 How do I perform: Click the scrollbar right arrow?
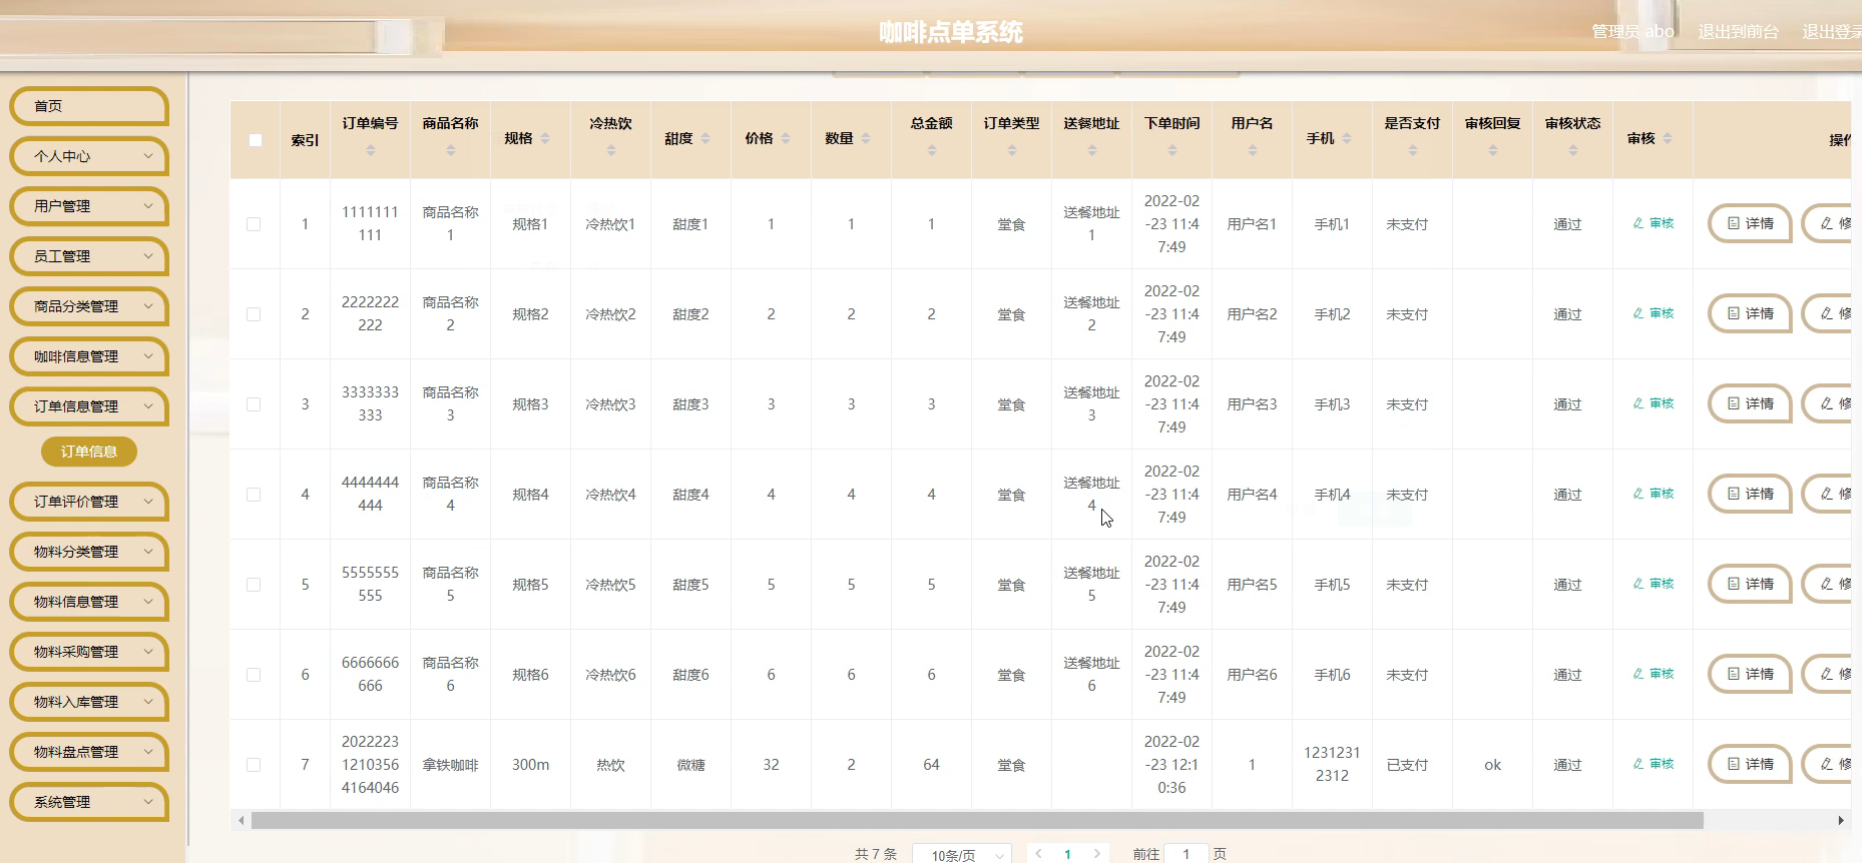(x=1841, y=821)
